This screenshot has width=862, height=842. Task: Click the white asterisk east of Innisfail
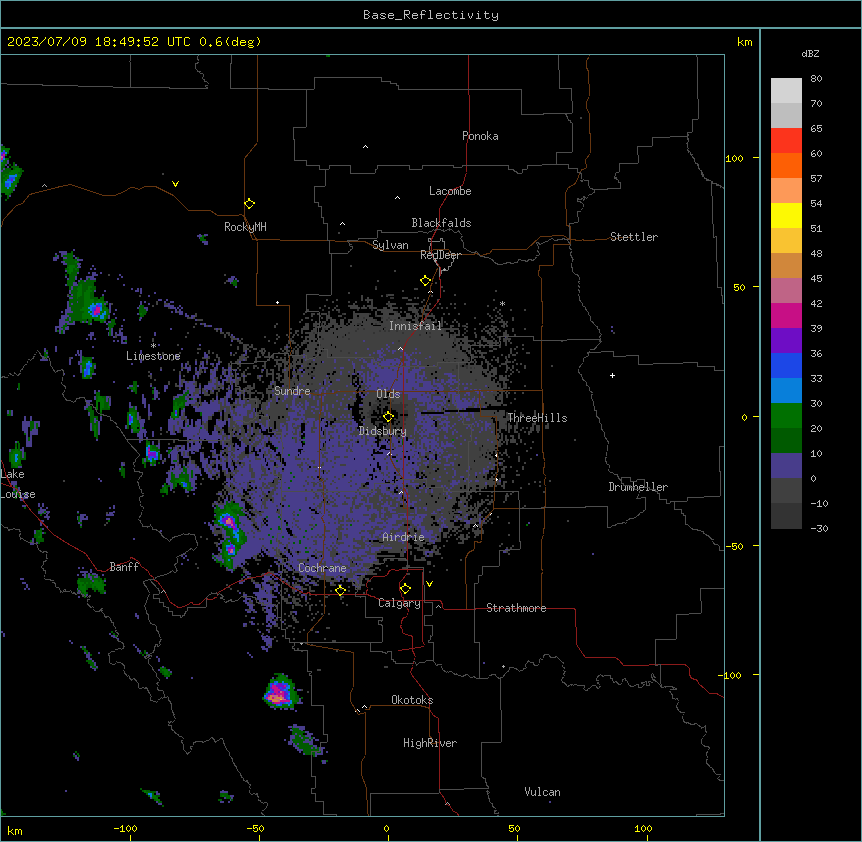[x=502, y=303]
